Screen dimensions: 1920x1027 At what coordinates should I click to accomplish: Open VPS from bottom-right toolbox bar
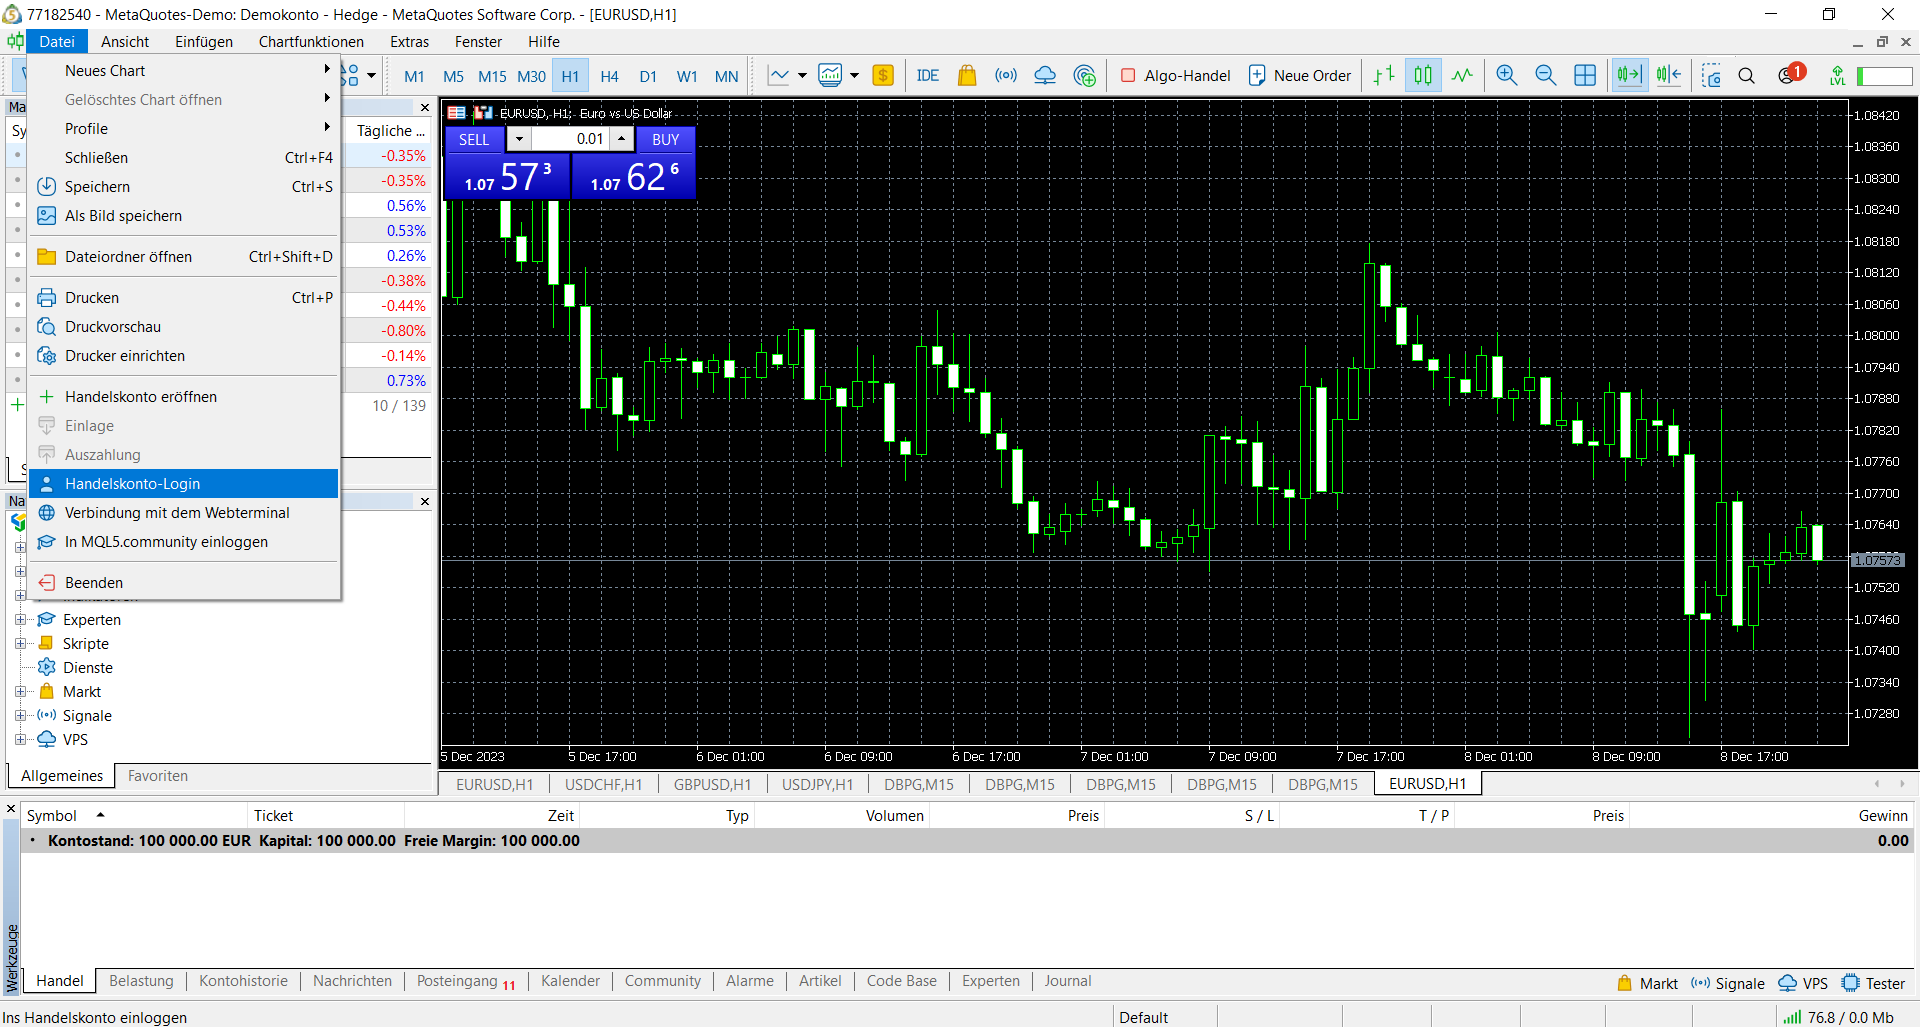(1803, 984)
